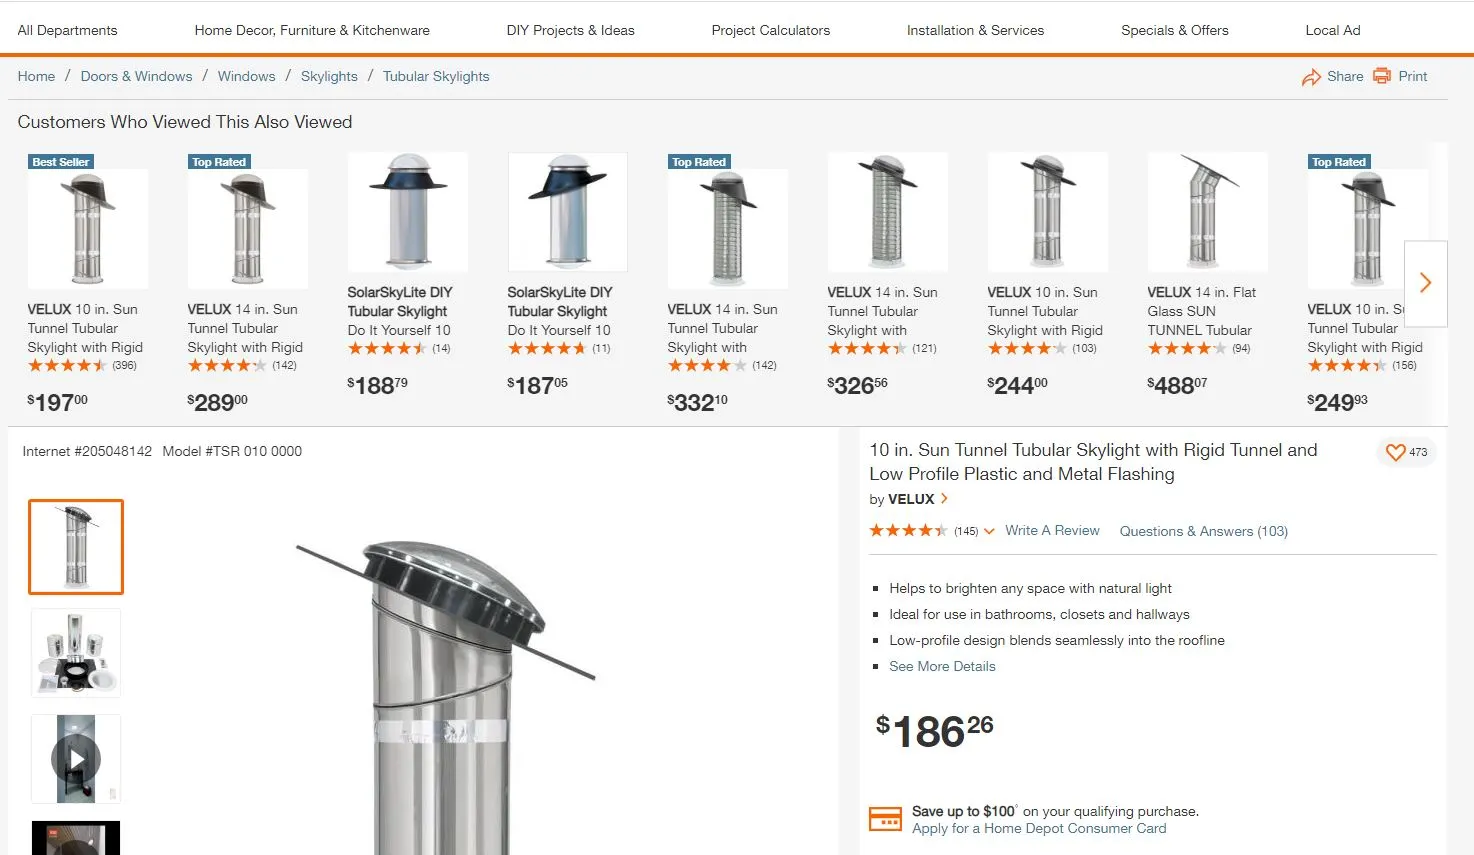Open Specials & Offers menu

(x=1174, y=30)
